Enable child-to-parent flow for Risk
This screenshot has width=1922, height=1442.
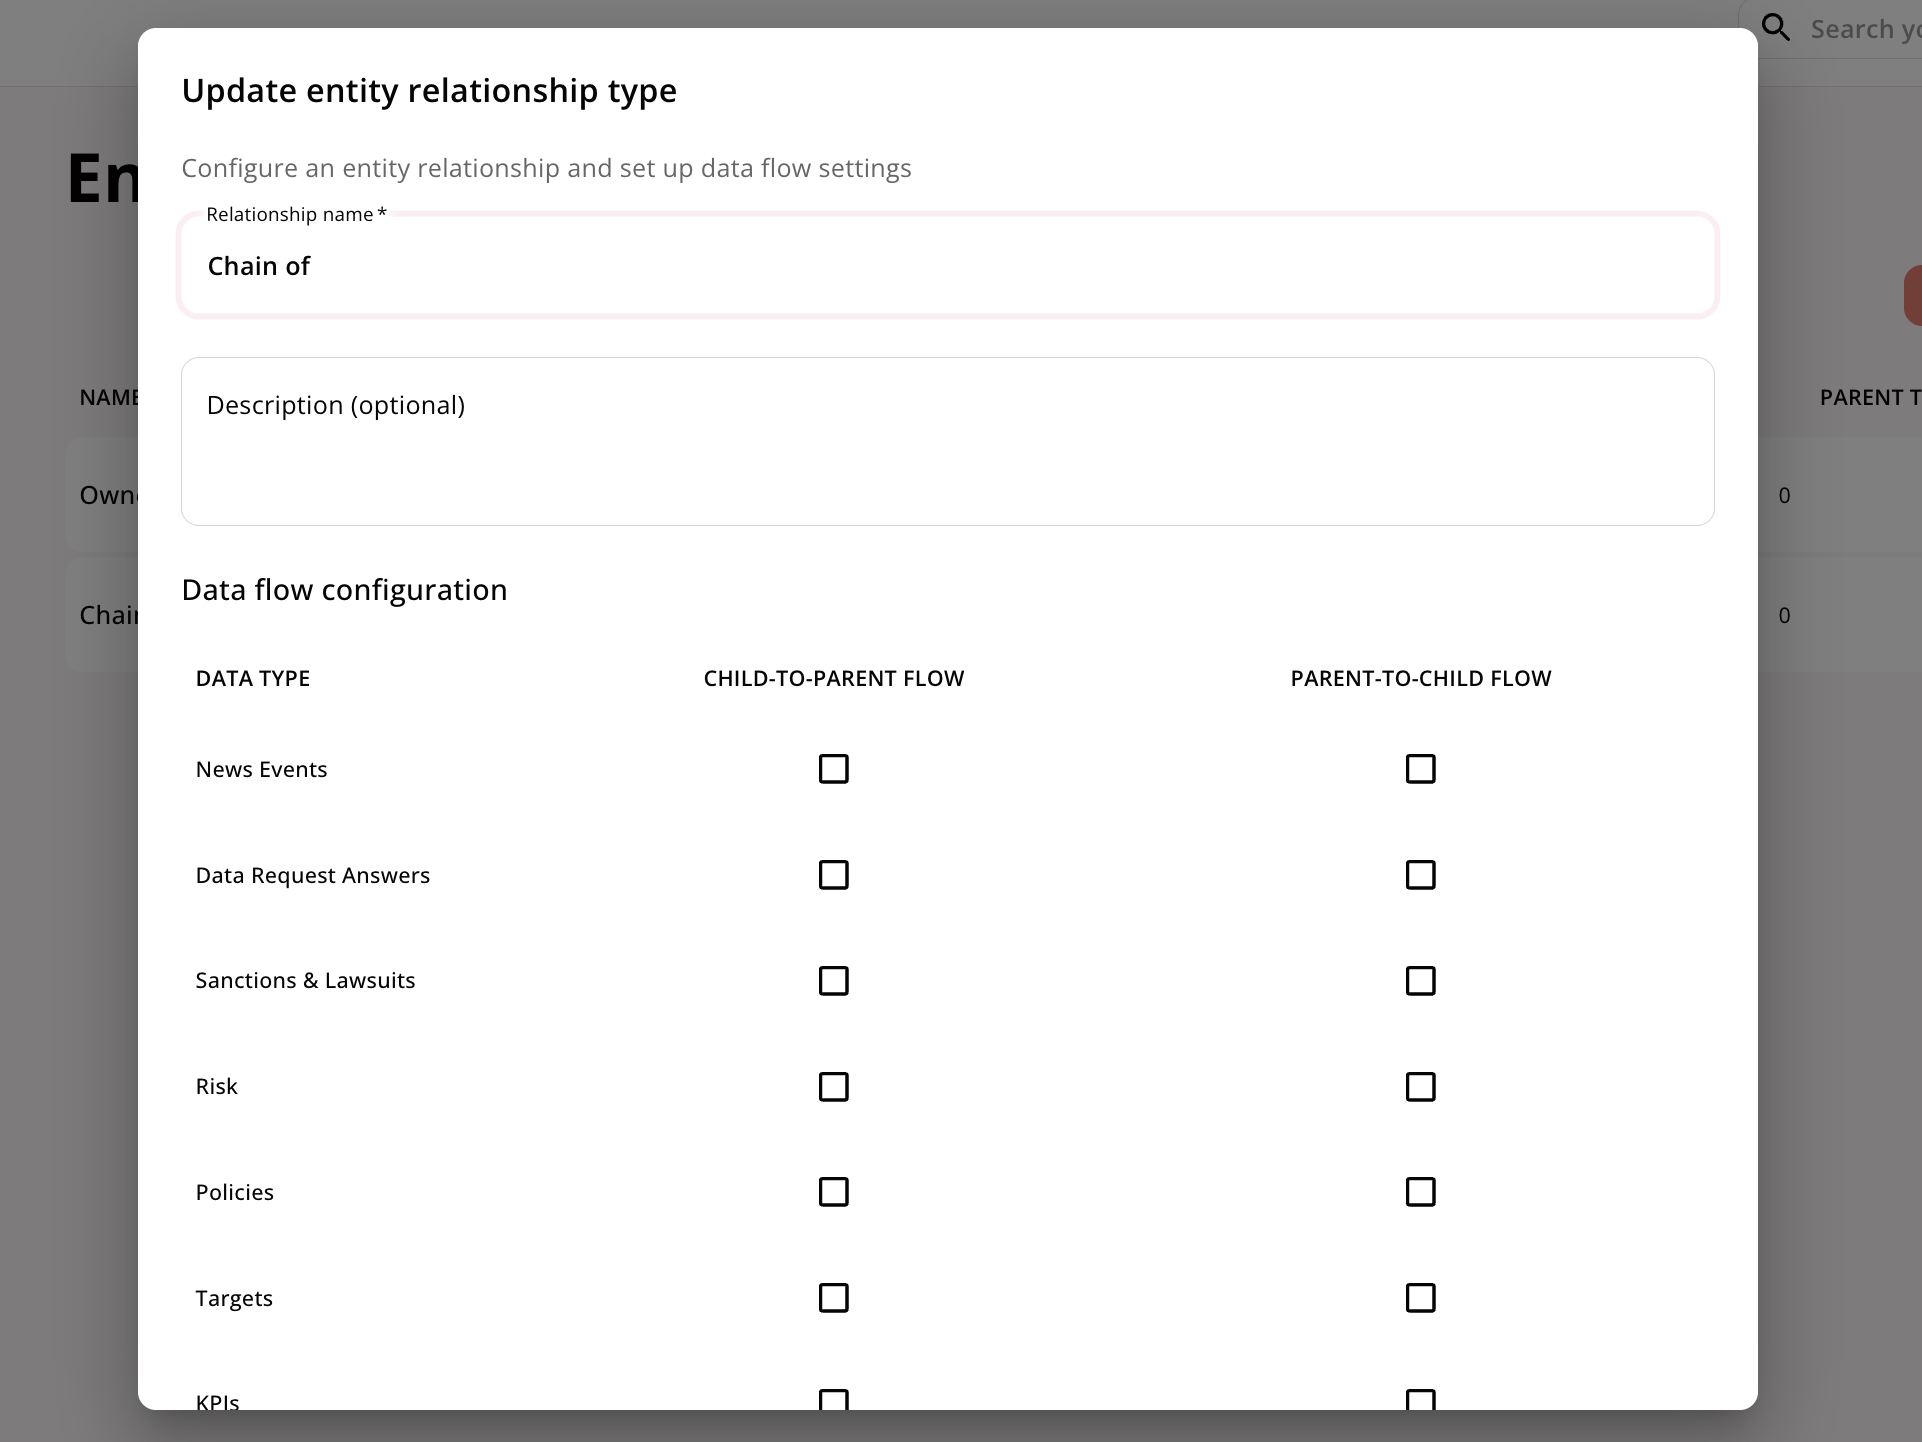click(833, 1087)
